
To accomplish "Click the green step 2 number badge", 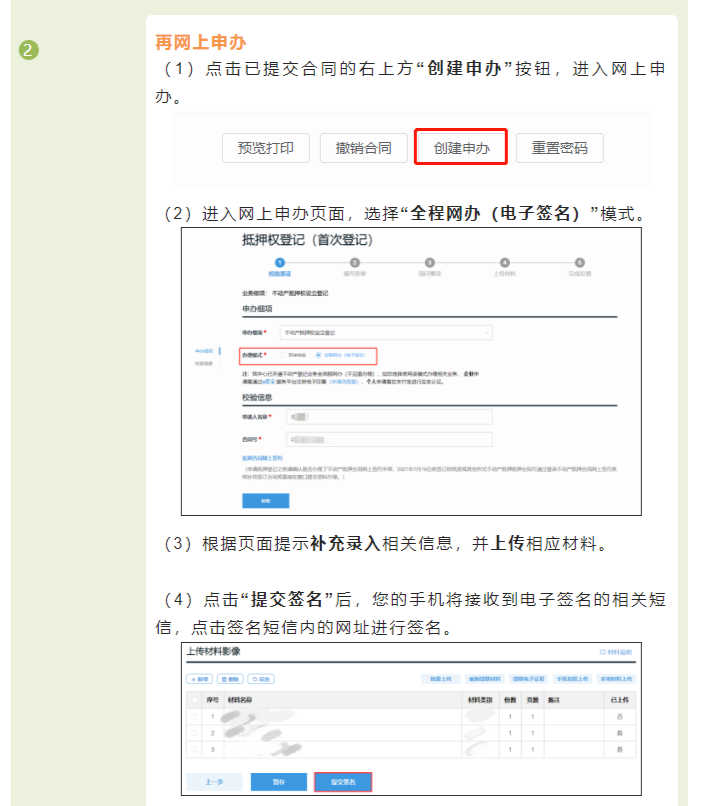I will [28, 50].
